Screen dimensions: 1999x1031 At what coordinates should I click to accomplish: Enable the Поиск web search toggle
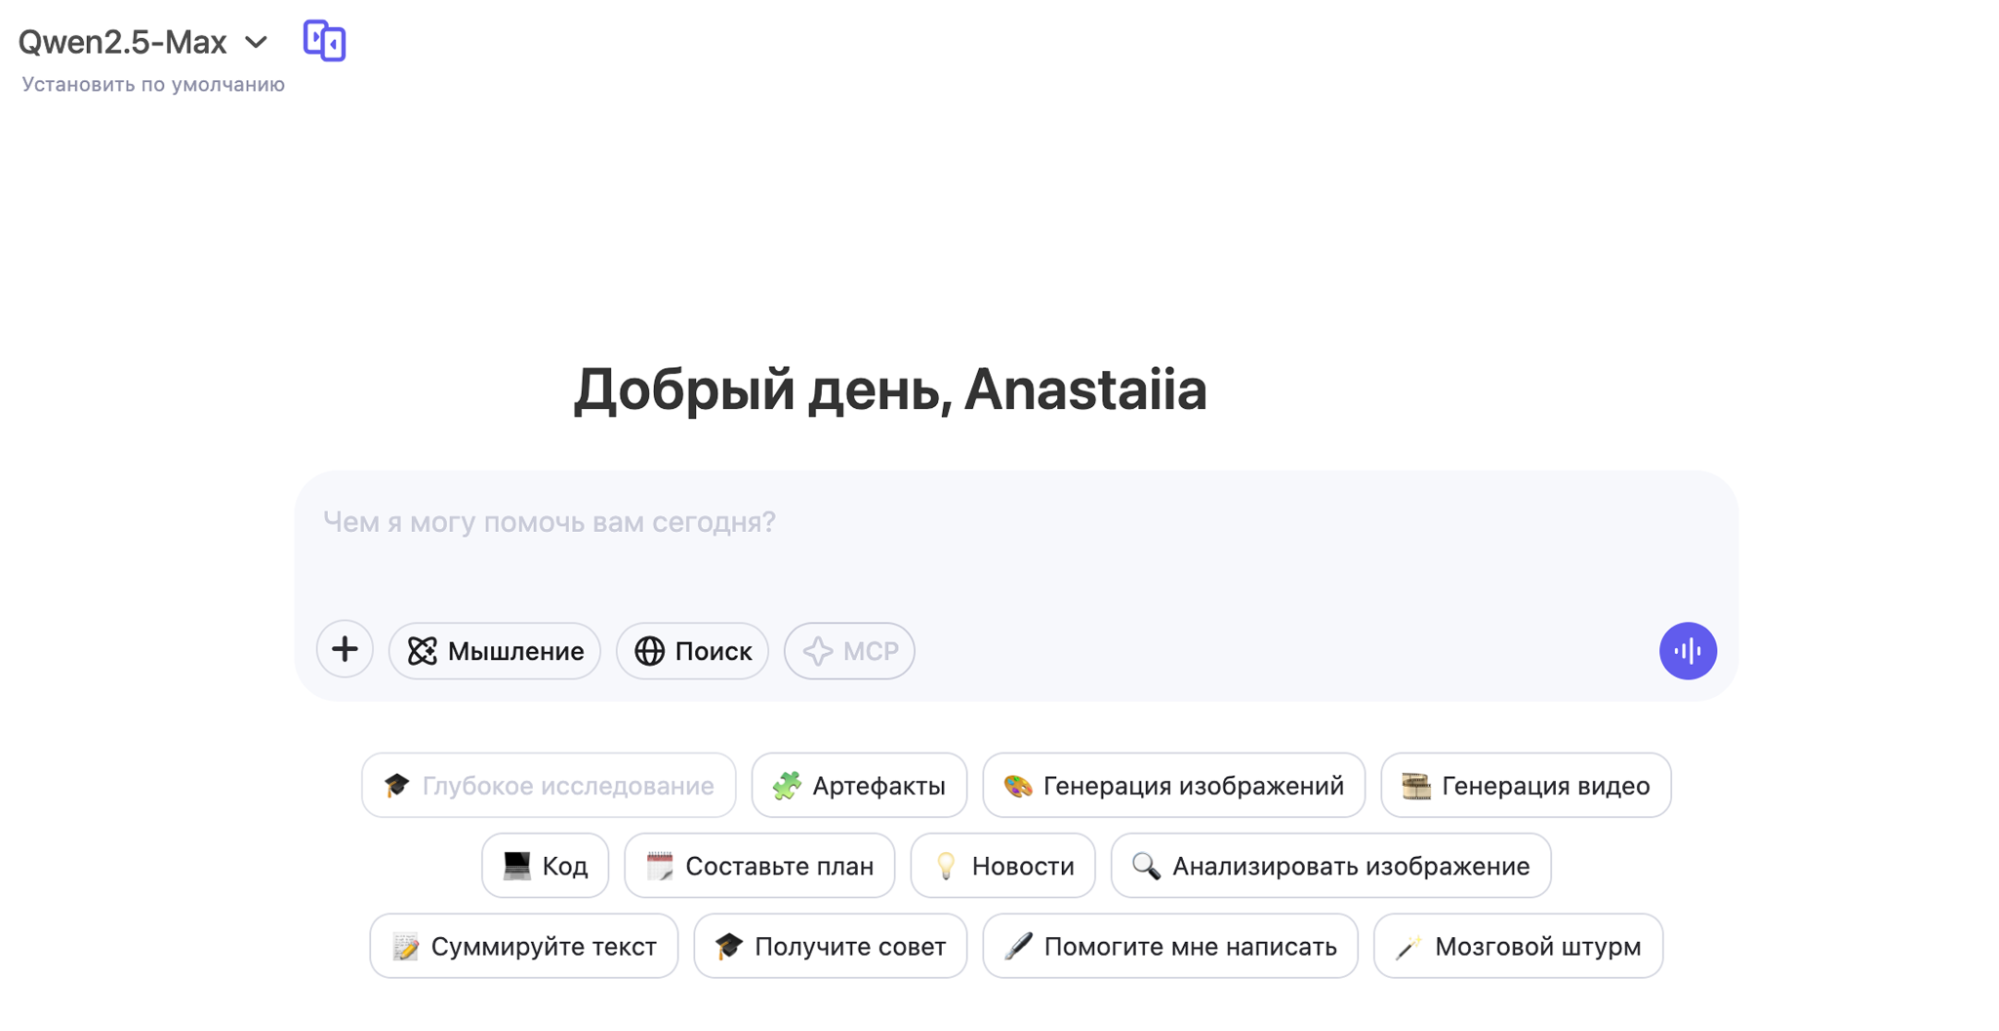(692, 651)
